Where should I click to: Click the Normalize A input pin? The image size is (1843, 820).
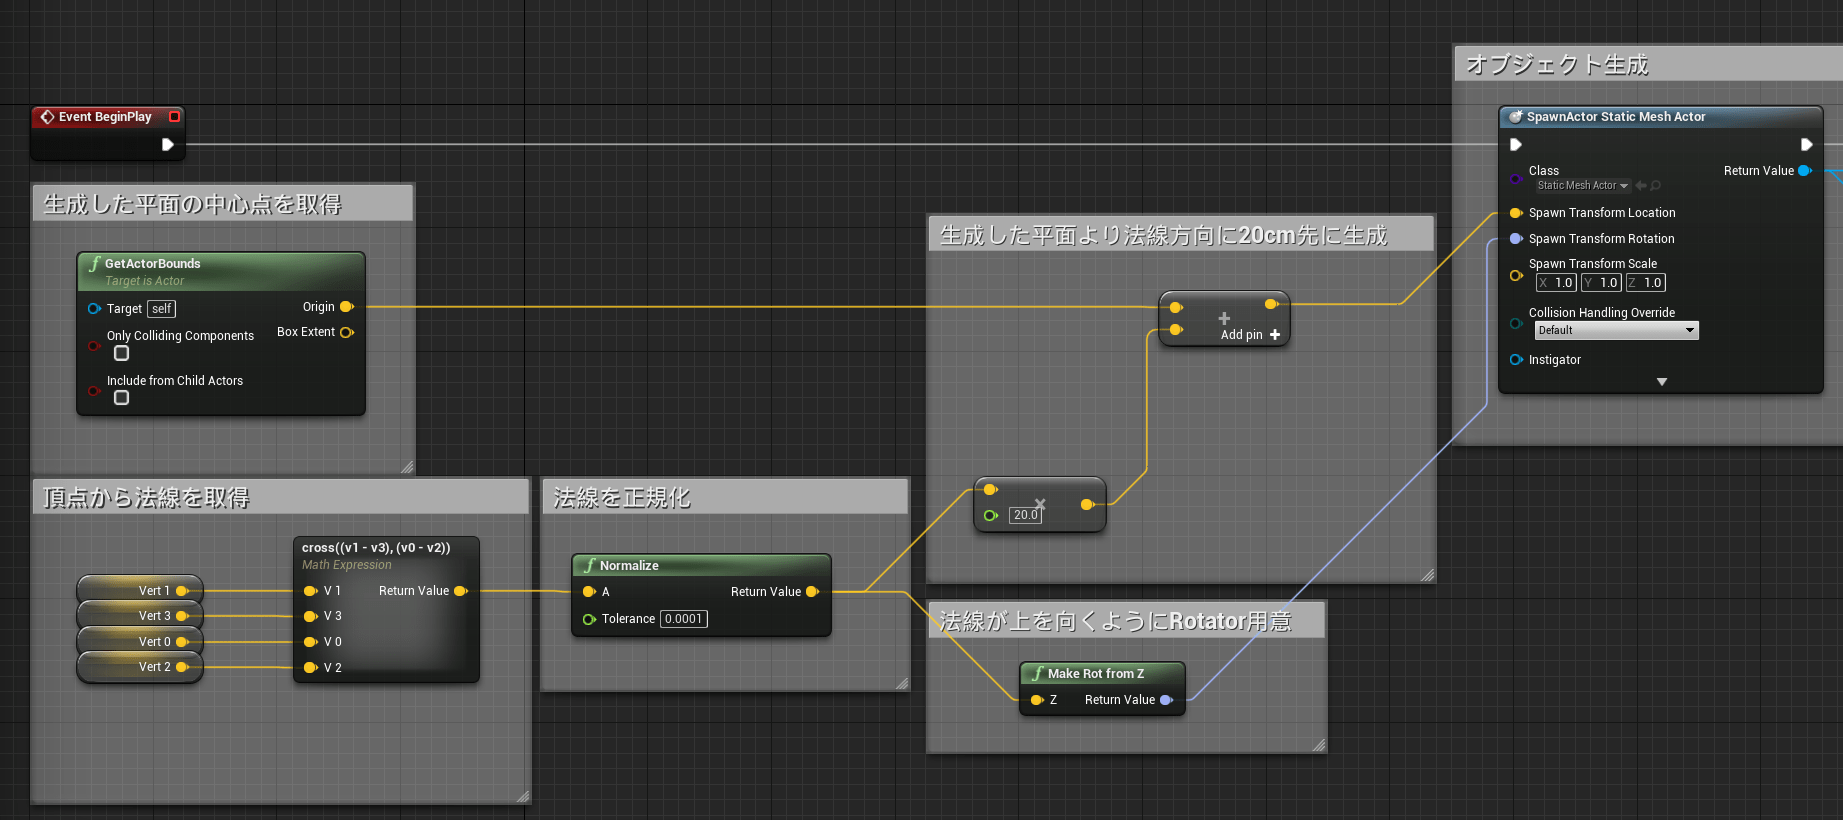tap(590, 592)
